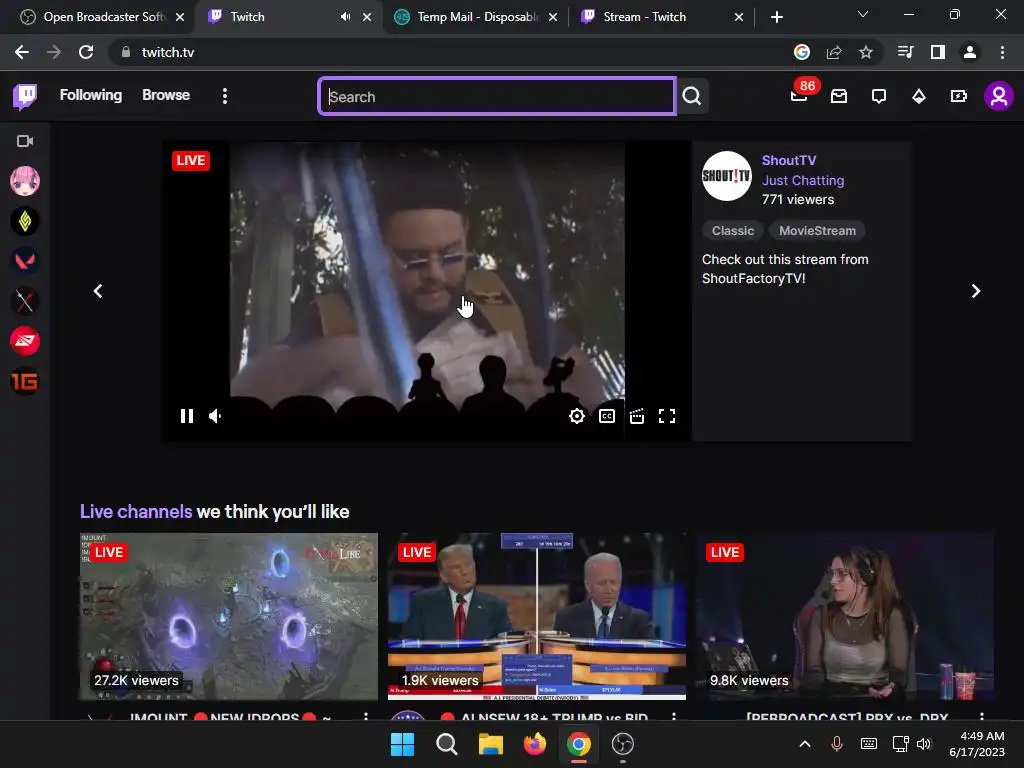Expand the followed channels sidebar camera icon
The image size is (1024, 768).
[x=25, y=141]
